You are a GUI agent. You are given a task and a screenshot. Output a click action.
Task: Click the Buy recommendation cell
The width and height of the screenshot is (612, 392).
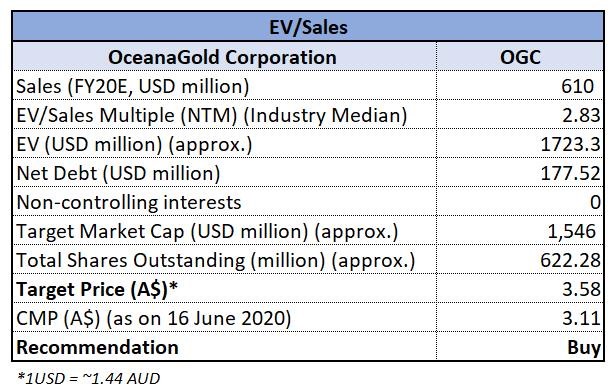[520, 346]
